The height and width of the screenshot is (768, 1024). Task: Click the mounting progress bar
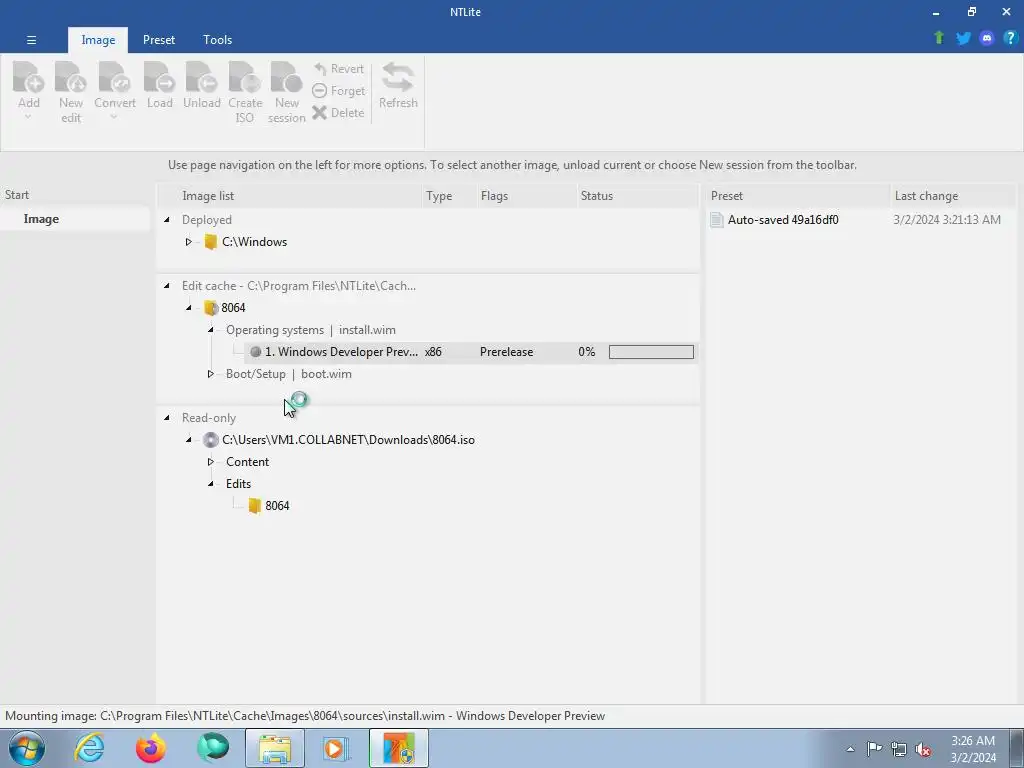(651, 352)
